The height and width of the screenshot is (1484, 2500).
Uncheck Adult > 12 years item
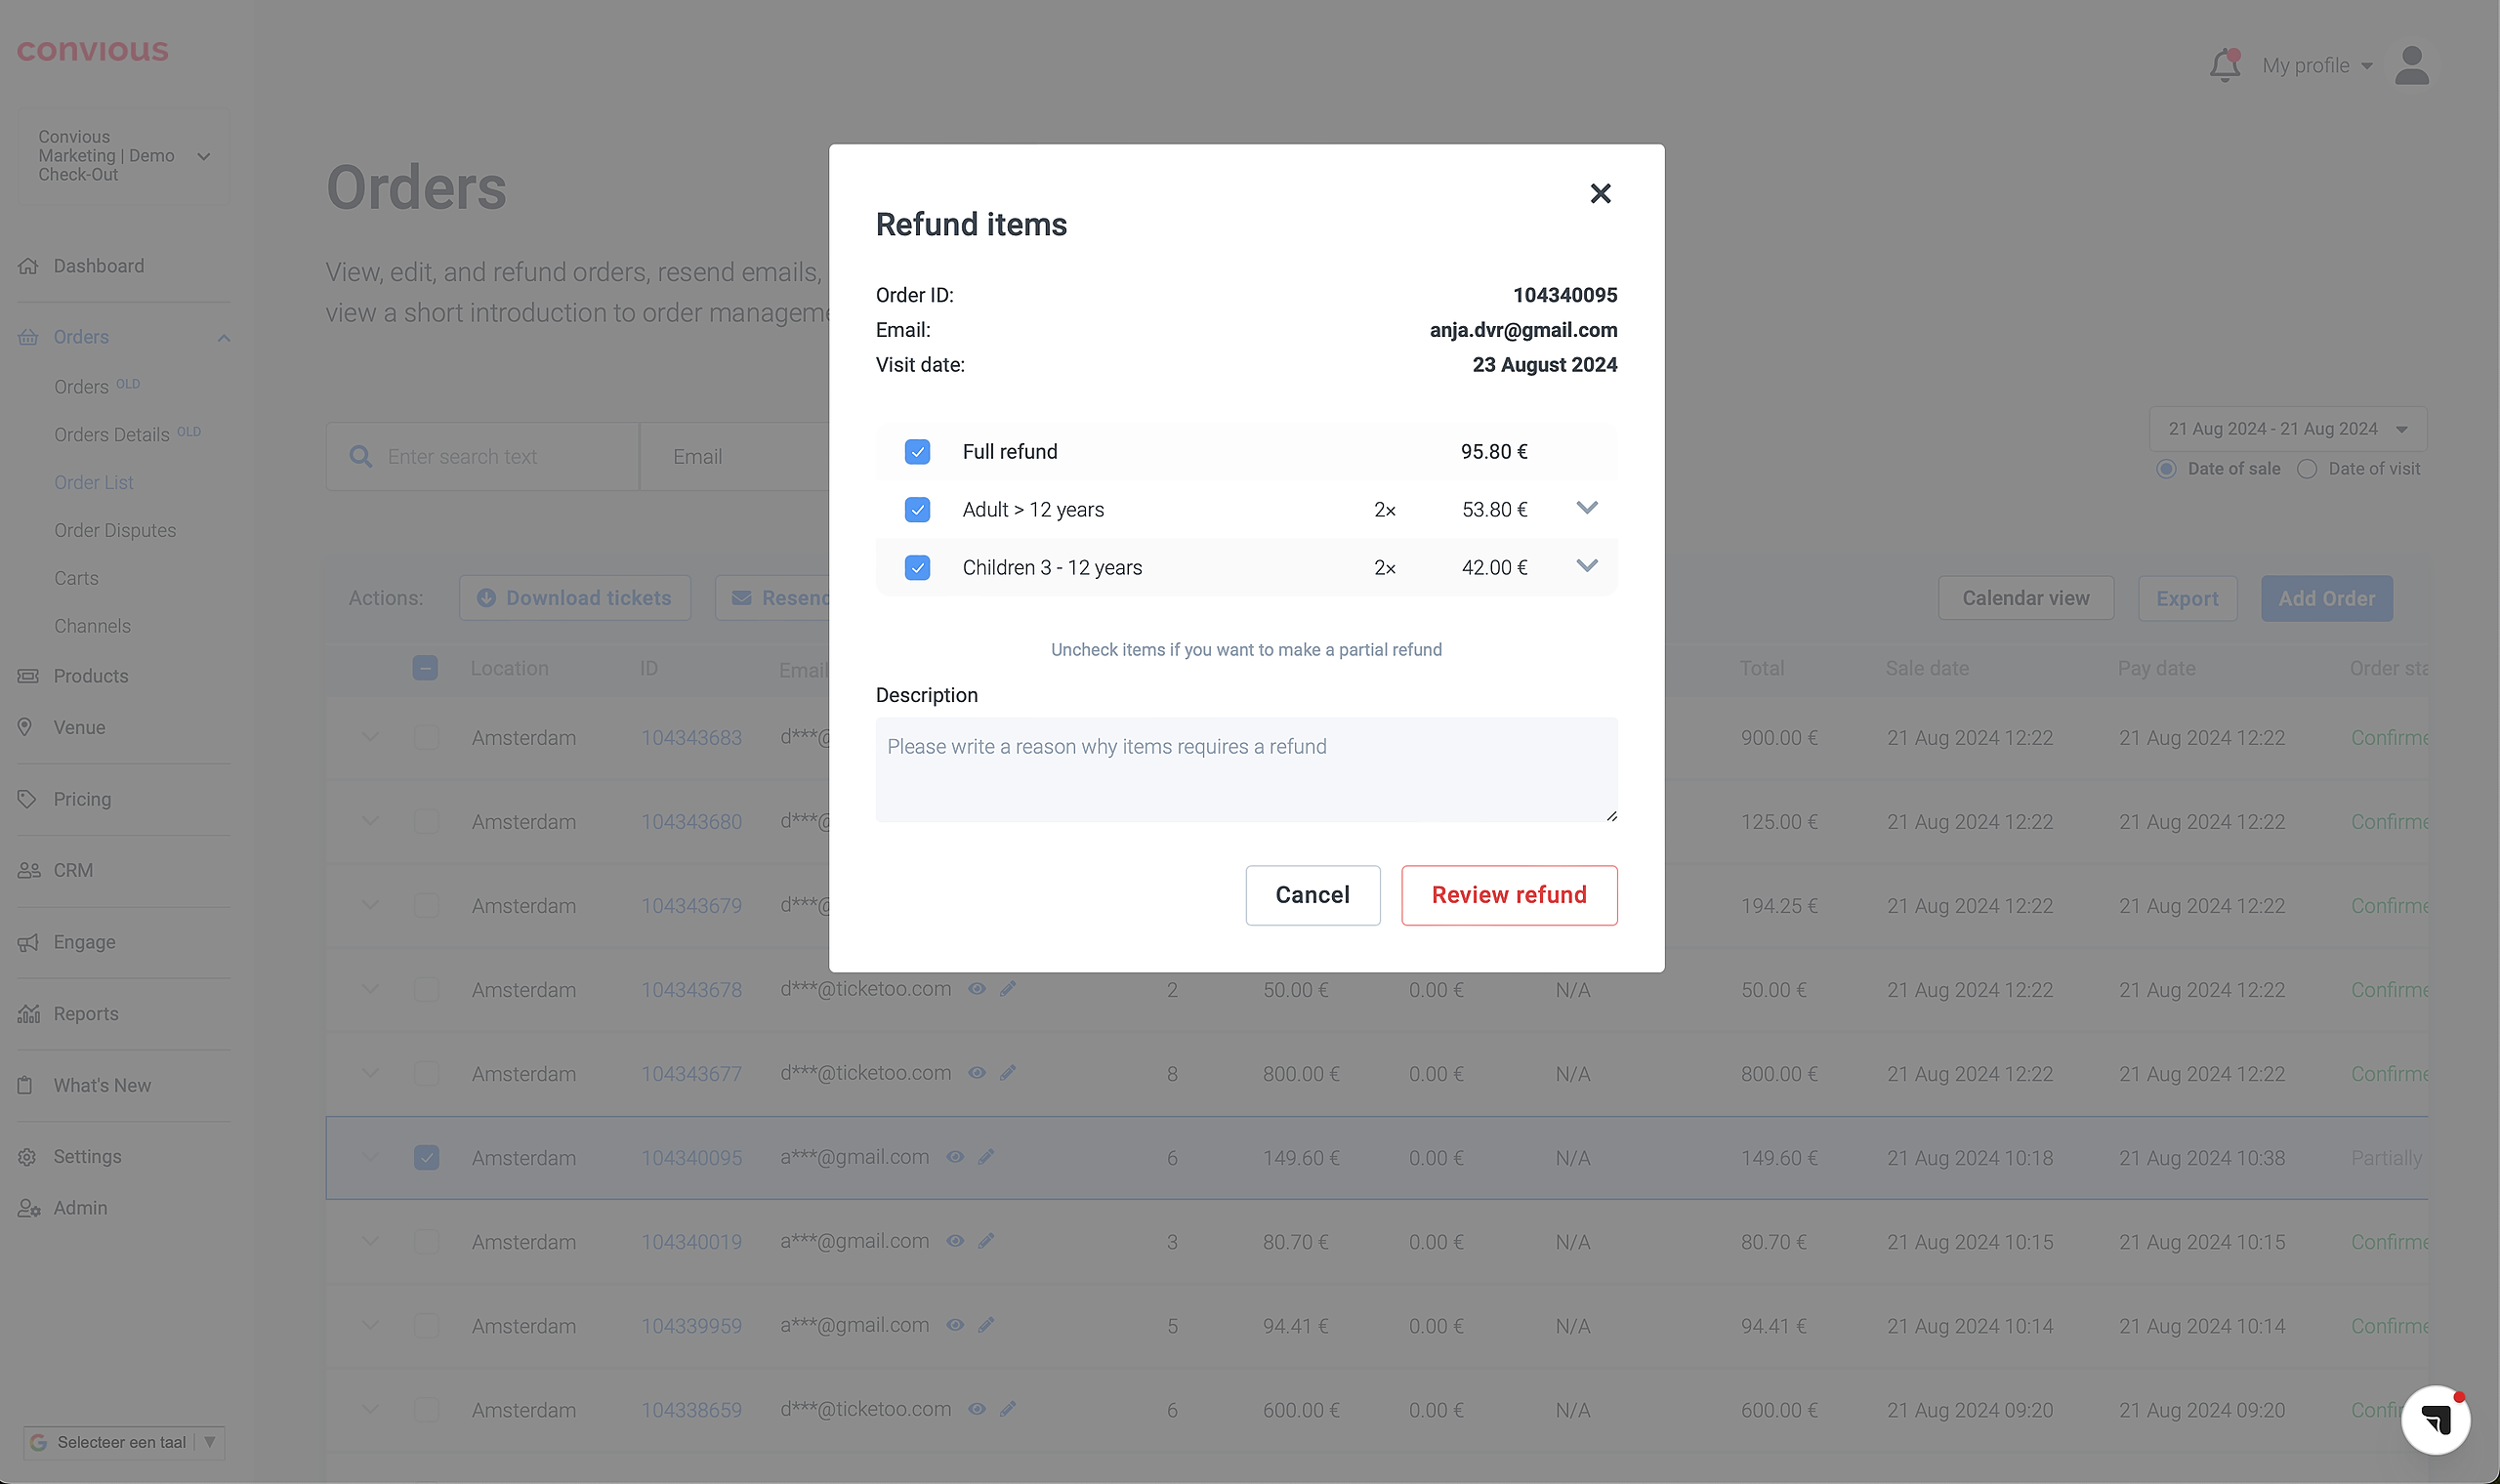click(917, 510)
